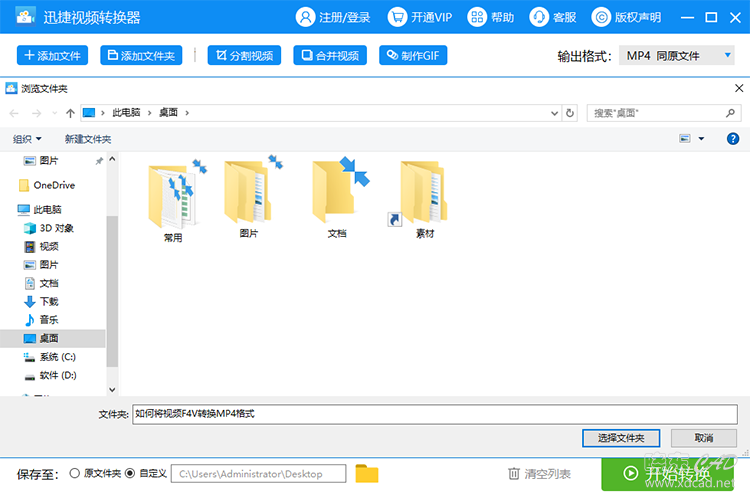The image size is (750, 498).
Task: Click the 选择文件夹 button
Action: 621,438
